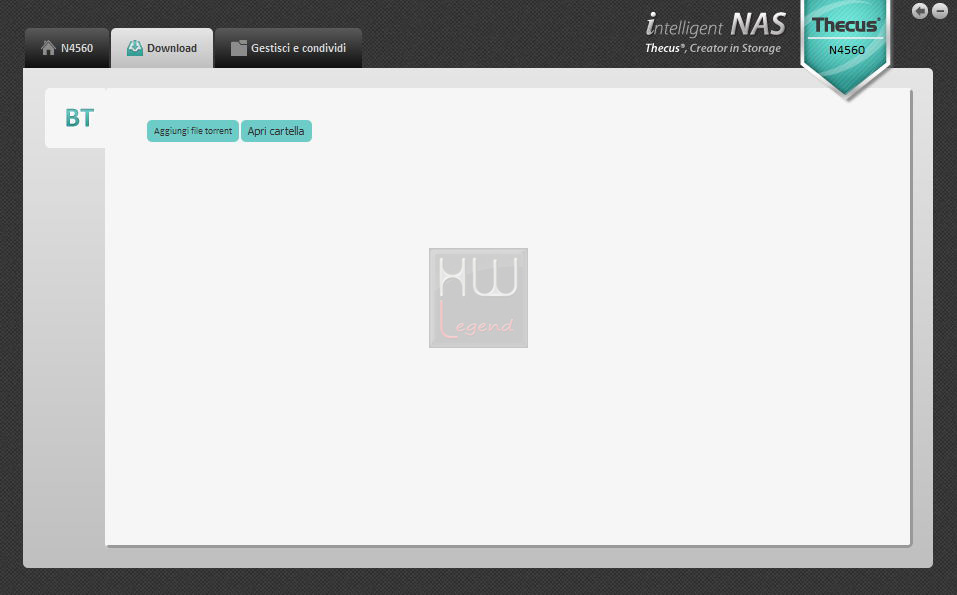Click the Thecus N4560 badge
Screen dimensions: 957x595
(846, 49)
